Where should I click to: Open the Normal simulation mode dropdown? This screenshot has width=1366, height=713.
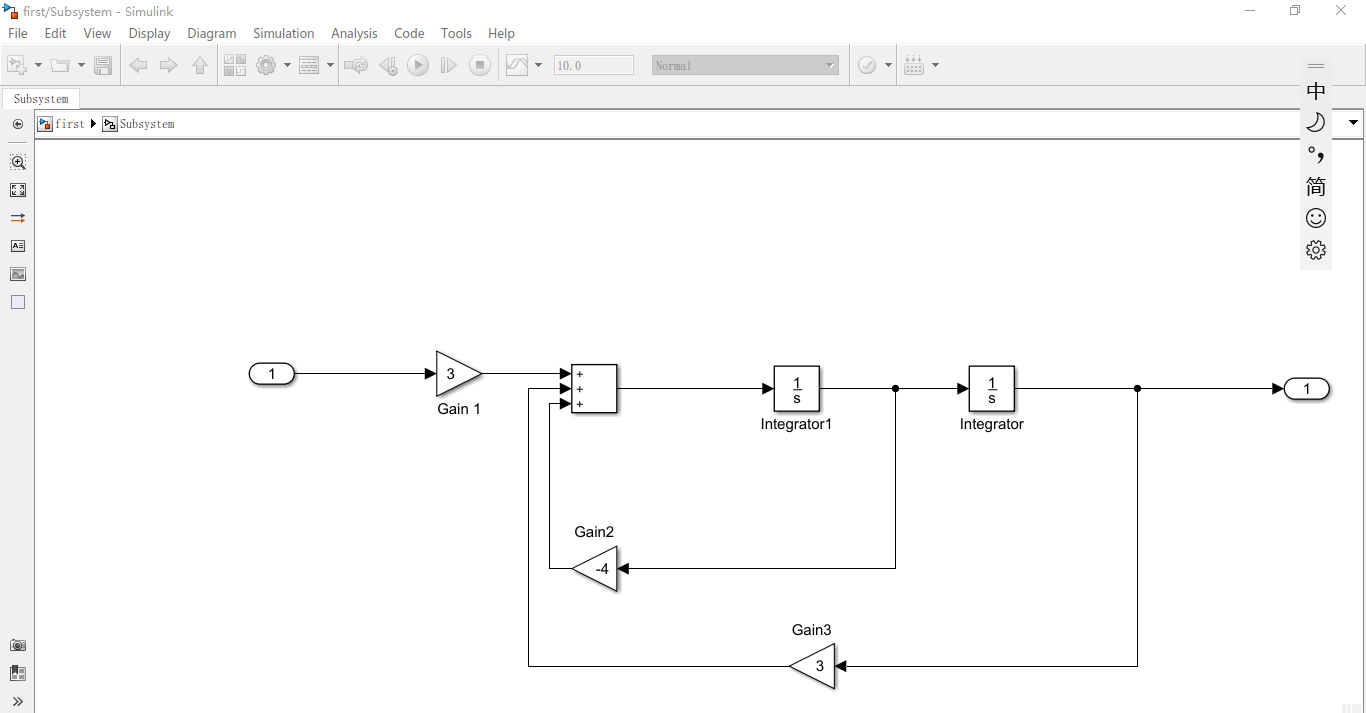(745, 65)
